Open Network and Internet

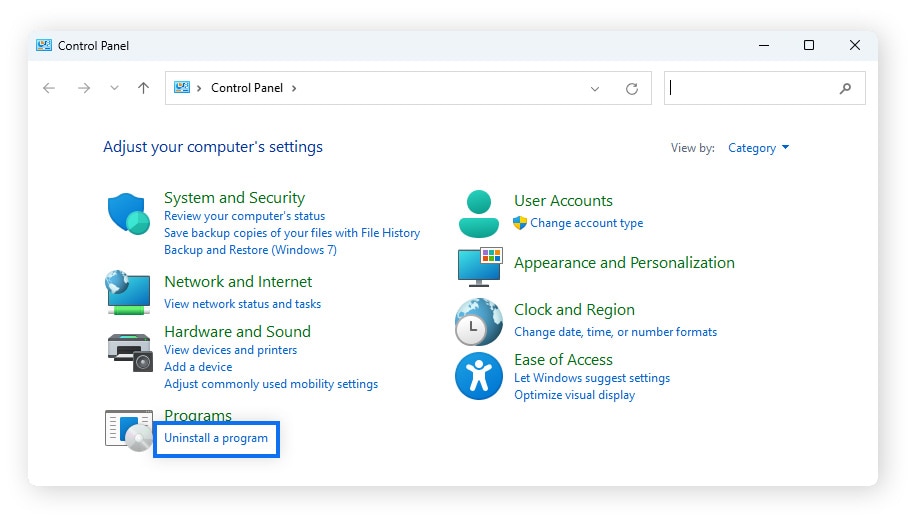pyautogui.click(x=238, y=282)
